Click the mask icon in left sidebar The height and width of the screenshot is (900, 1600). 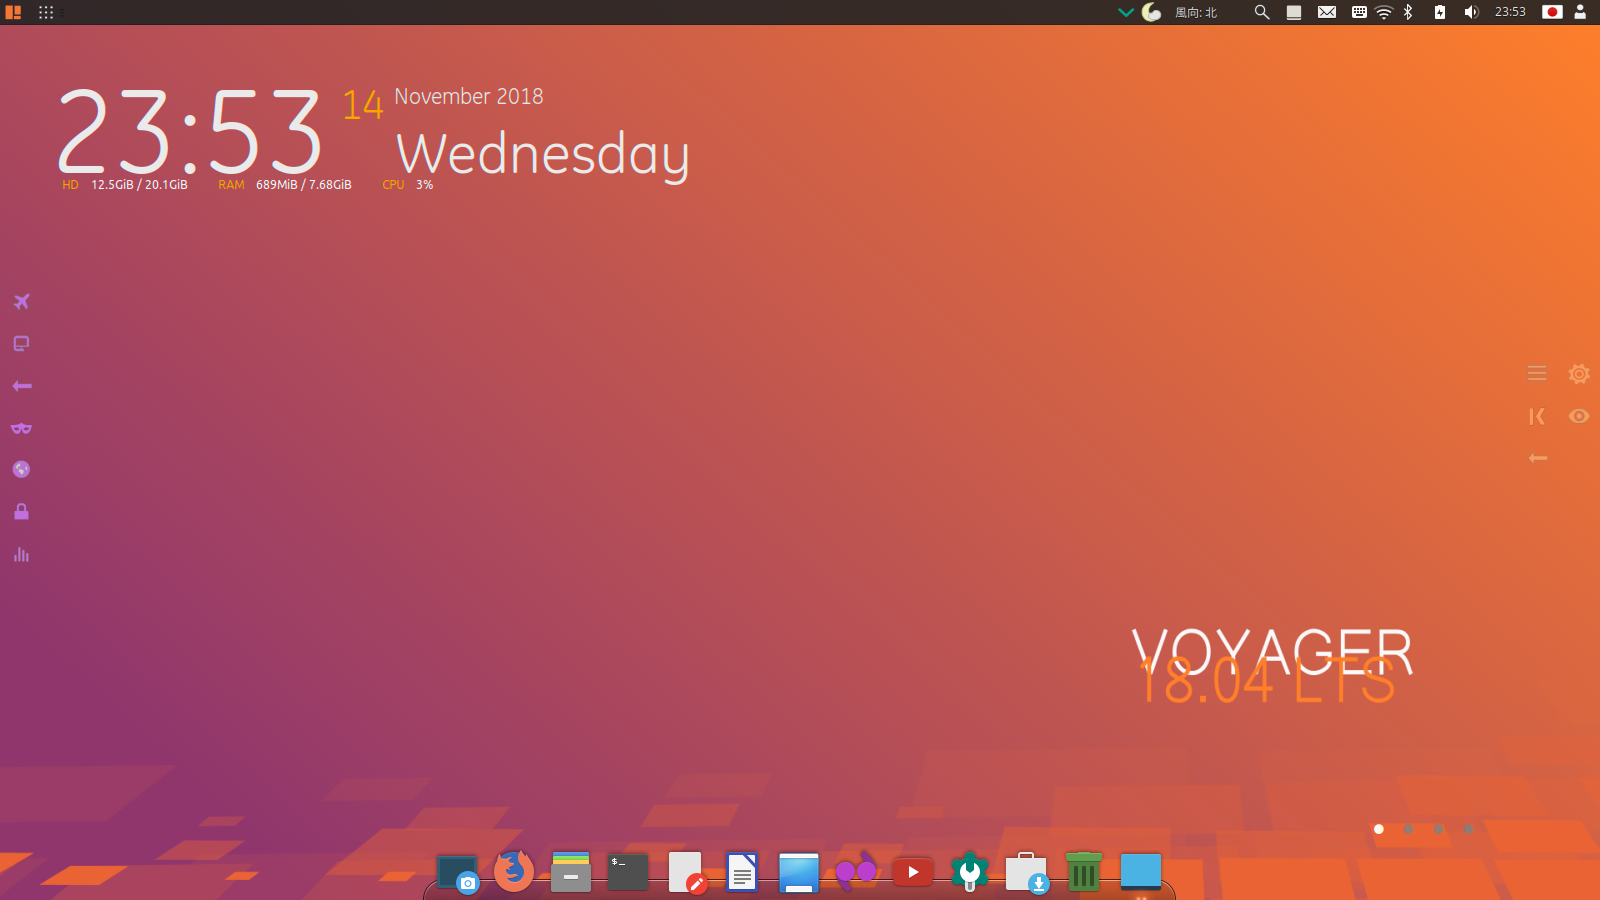coord(21,428)
